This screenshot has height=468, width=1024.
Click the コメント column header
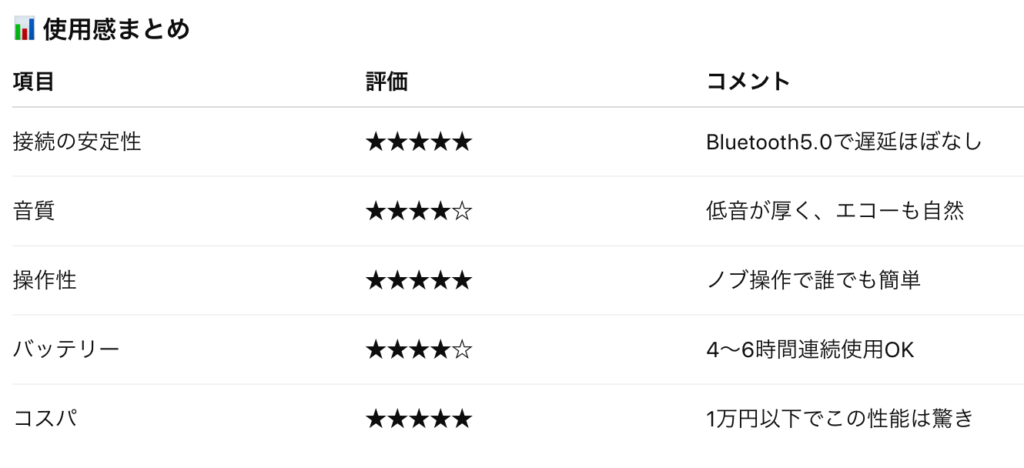pyautogui.click(x=747, y=82)
